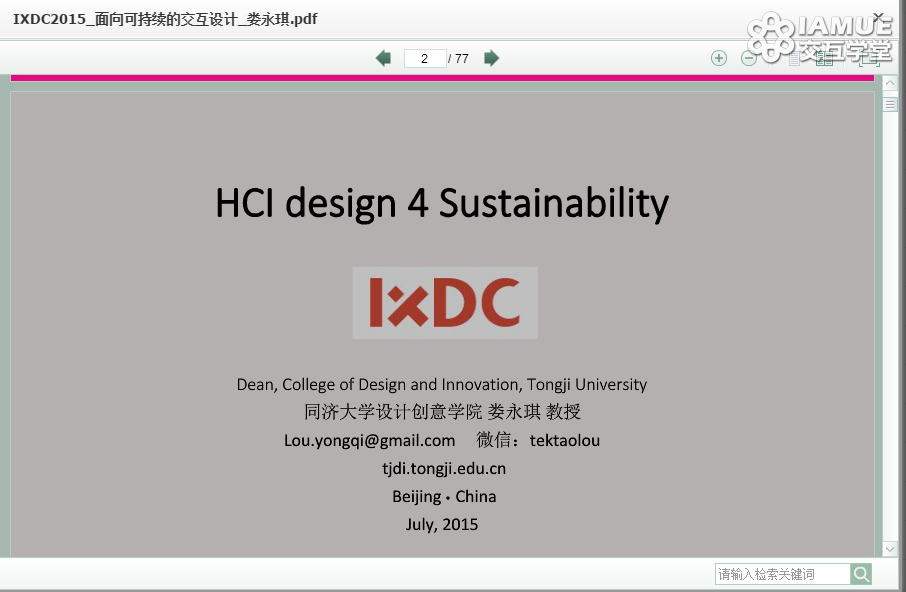The width and height of the screenshot is (906, 592).
Task: Click the green search magnifier button
Action: click(x=861, y=574)
